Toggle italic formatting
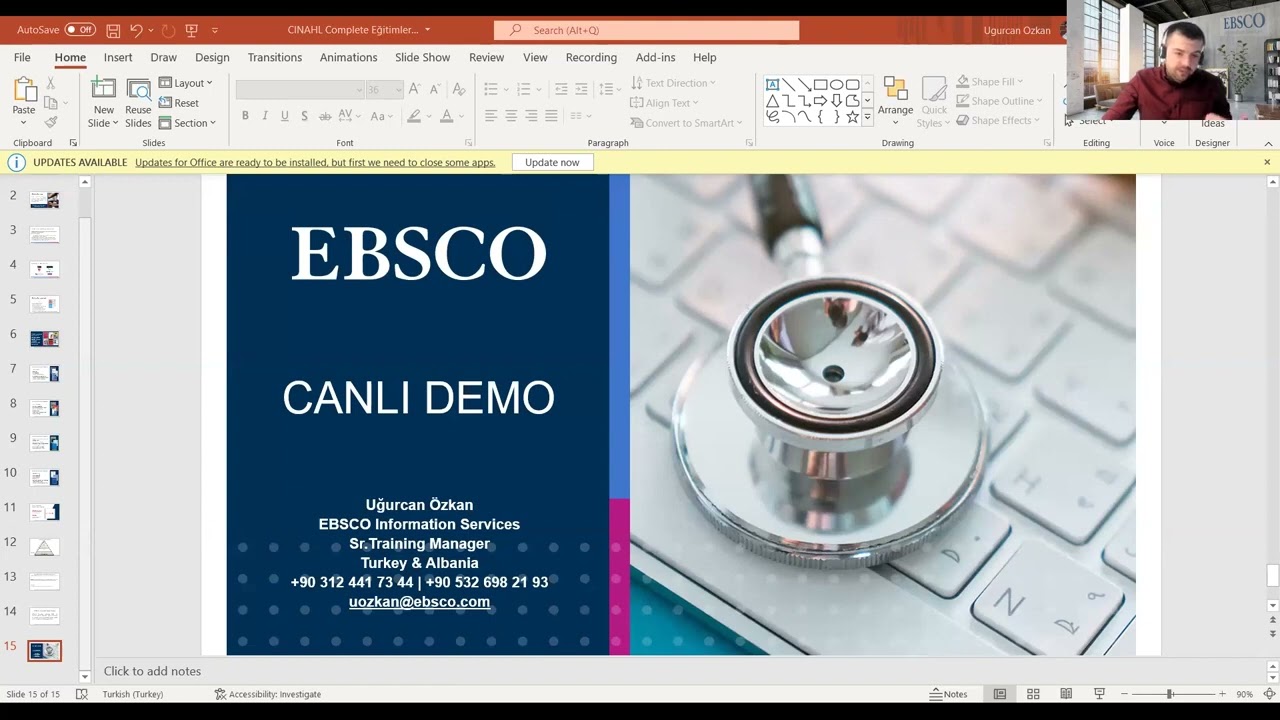The height and width of the screenshot is (720, 1280). 265,116
